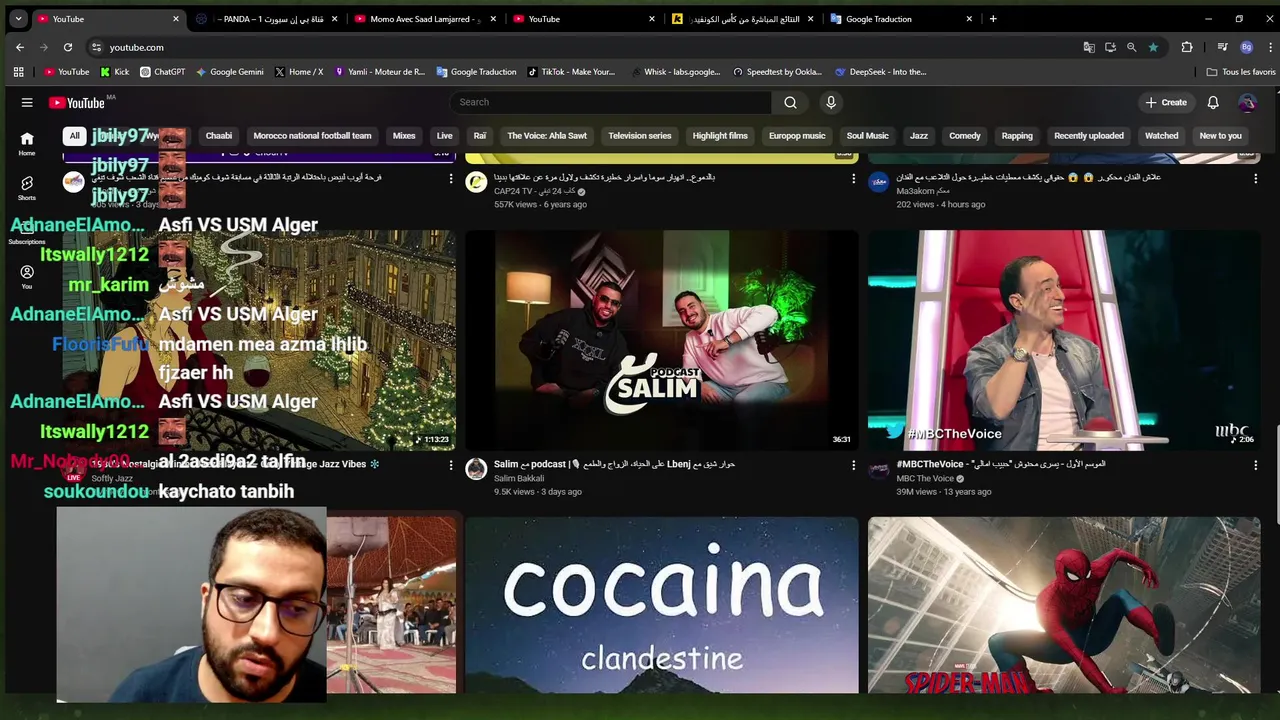Open the tab search dropdown arrow

[x=18, y=18]
